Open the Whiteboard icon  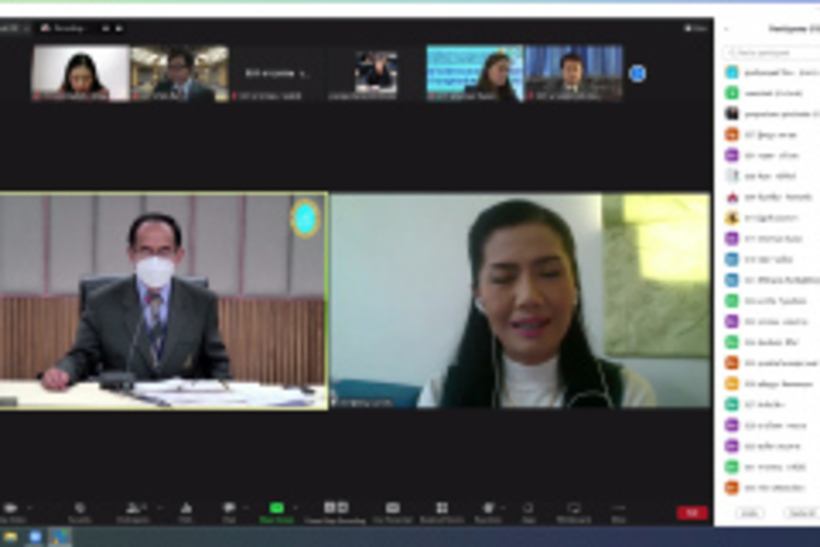coord(574,508)
